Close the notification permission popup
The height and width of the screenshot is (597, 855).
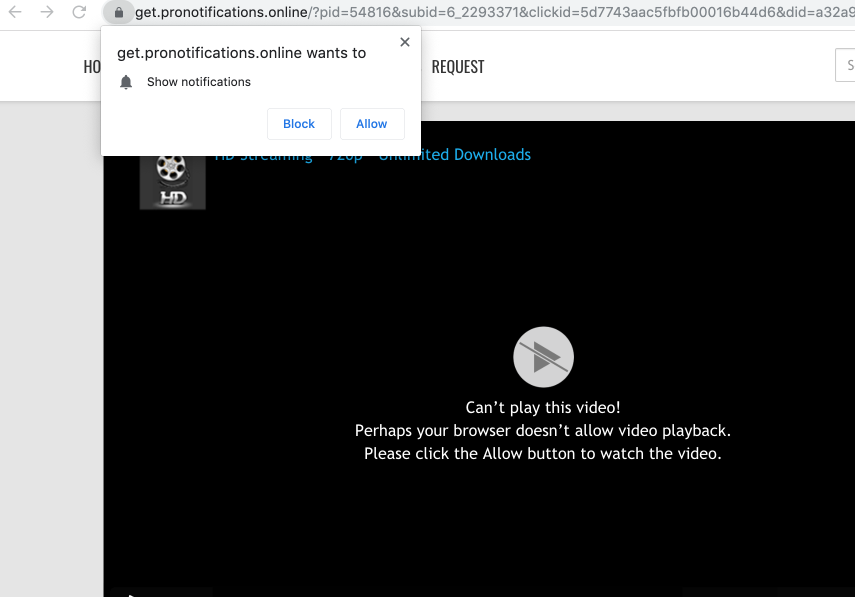coord(404,42)
